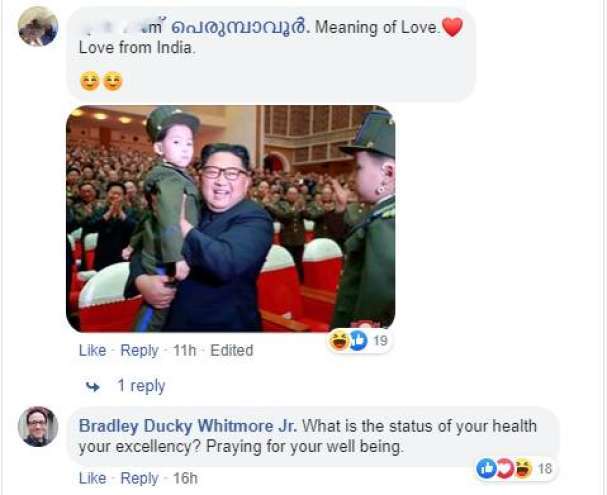Open Bradley Ducky Whitmore Jr. profile name
Screen dimensions: 607x495
coord(188,426)
